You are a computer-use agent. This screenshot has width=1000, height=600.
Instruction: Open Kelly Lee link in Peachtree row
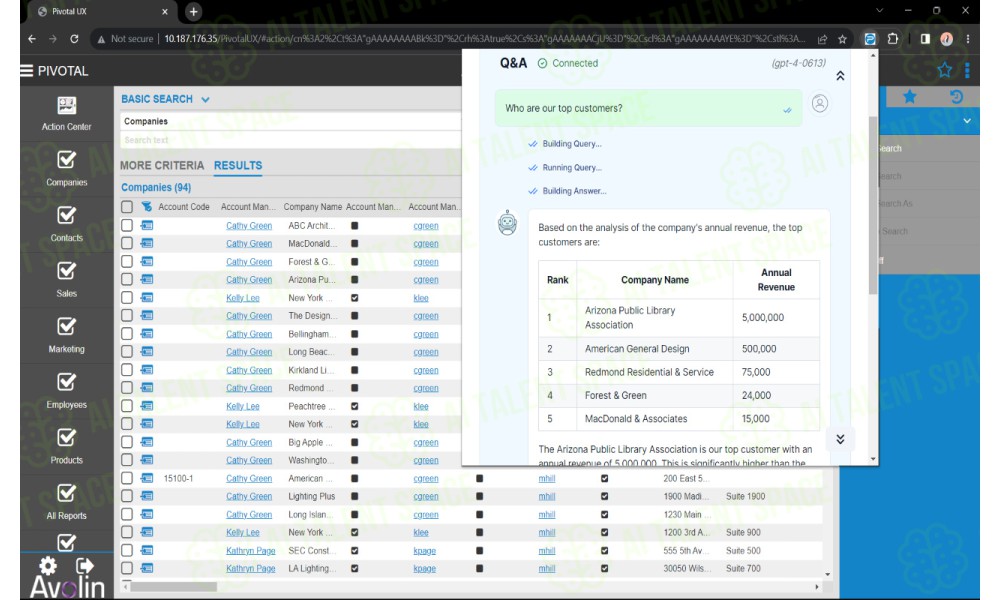click(x=242, y=406)
